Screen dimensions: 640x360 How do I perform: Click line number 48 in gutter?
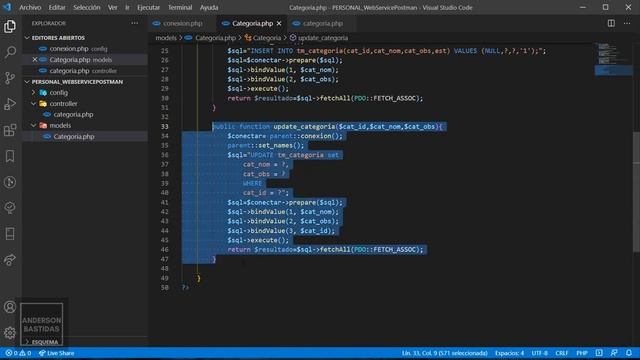(x=164, y=269)
